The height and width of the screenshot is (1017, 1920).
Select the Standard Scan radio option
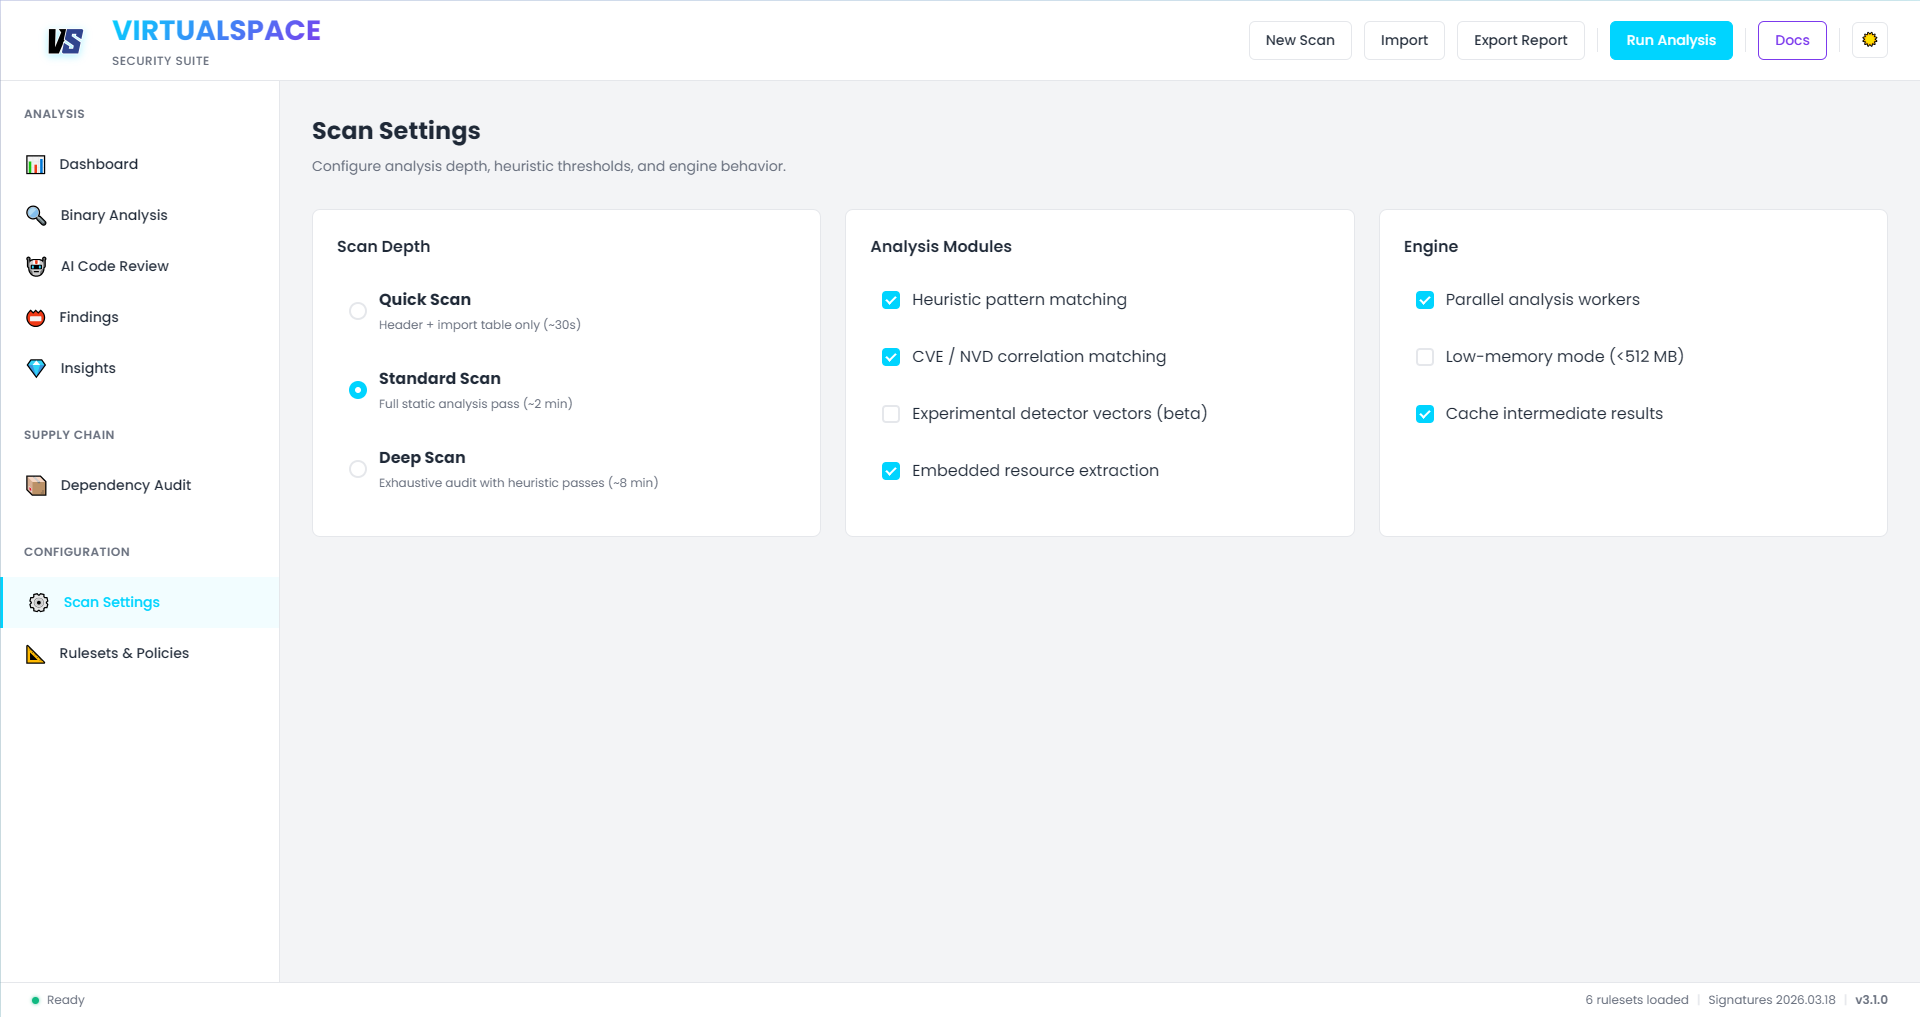coord(358,390)
